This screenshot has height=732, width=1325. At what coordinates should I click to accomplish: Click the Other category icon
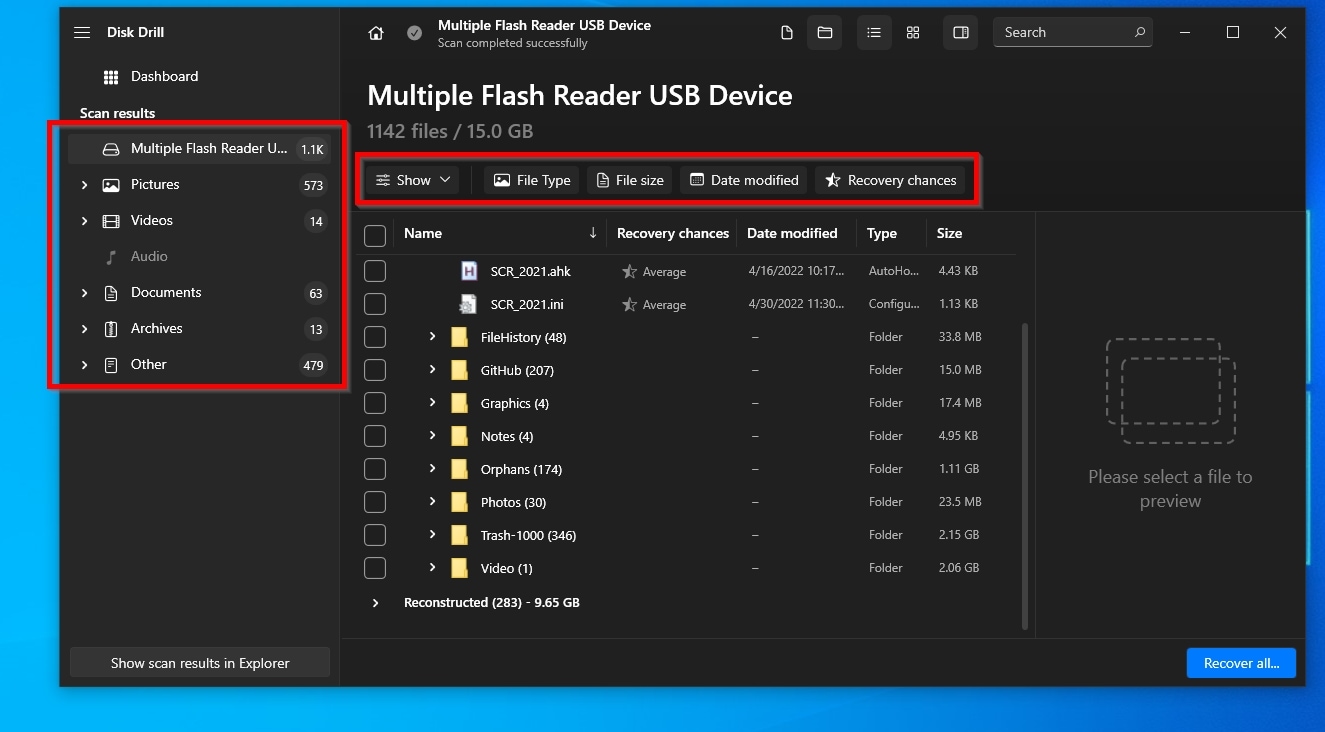(x=111, y=365)
